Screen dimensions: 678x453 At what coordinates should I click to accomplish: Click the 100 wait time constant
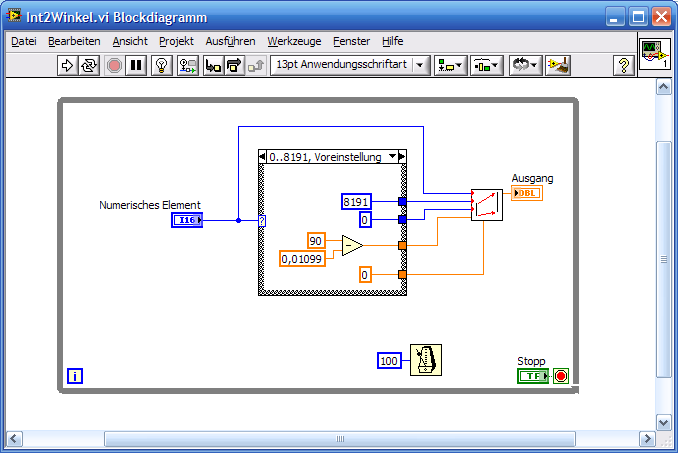[x=389, y=361]
